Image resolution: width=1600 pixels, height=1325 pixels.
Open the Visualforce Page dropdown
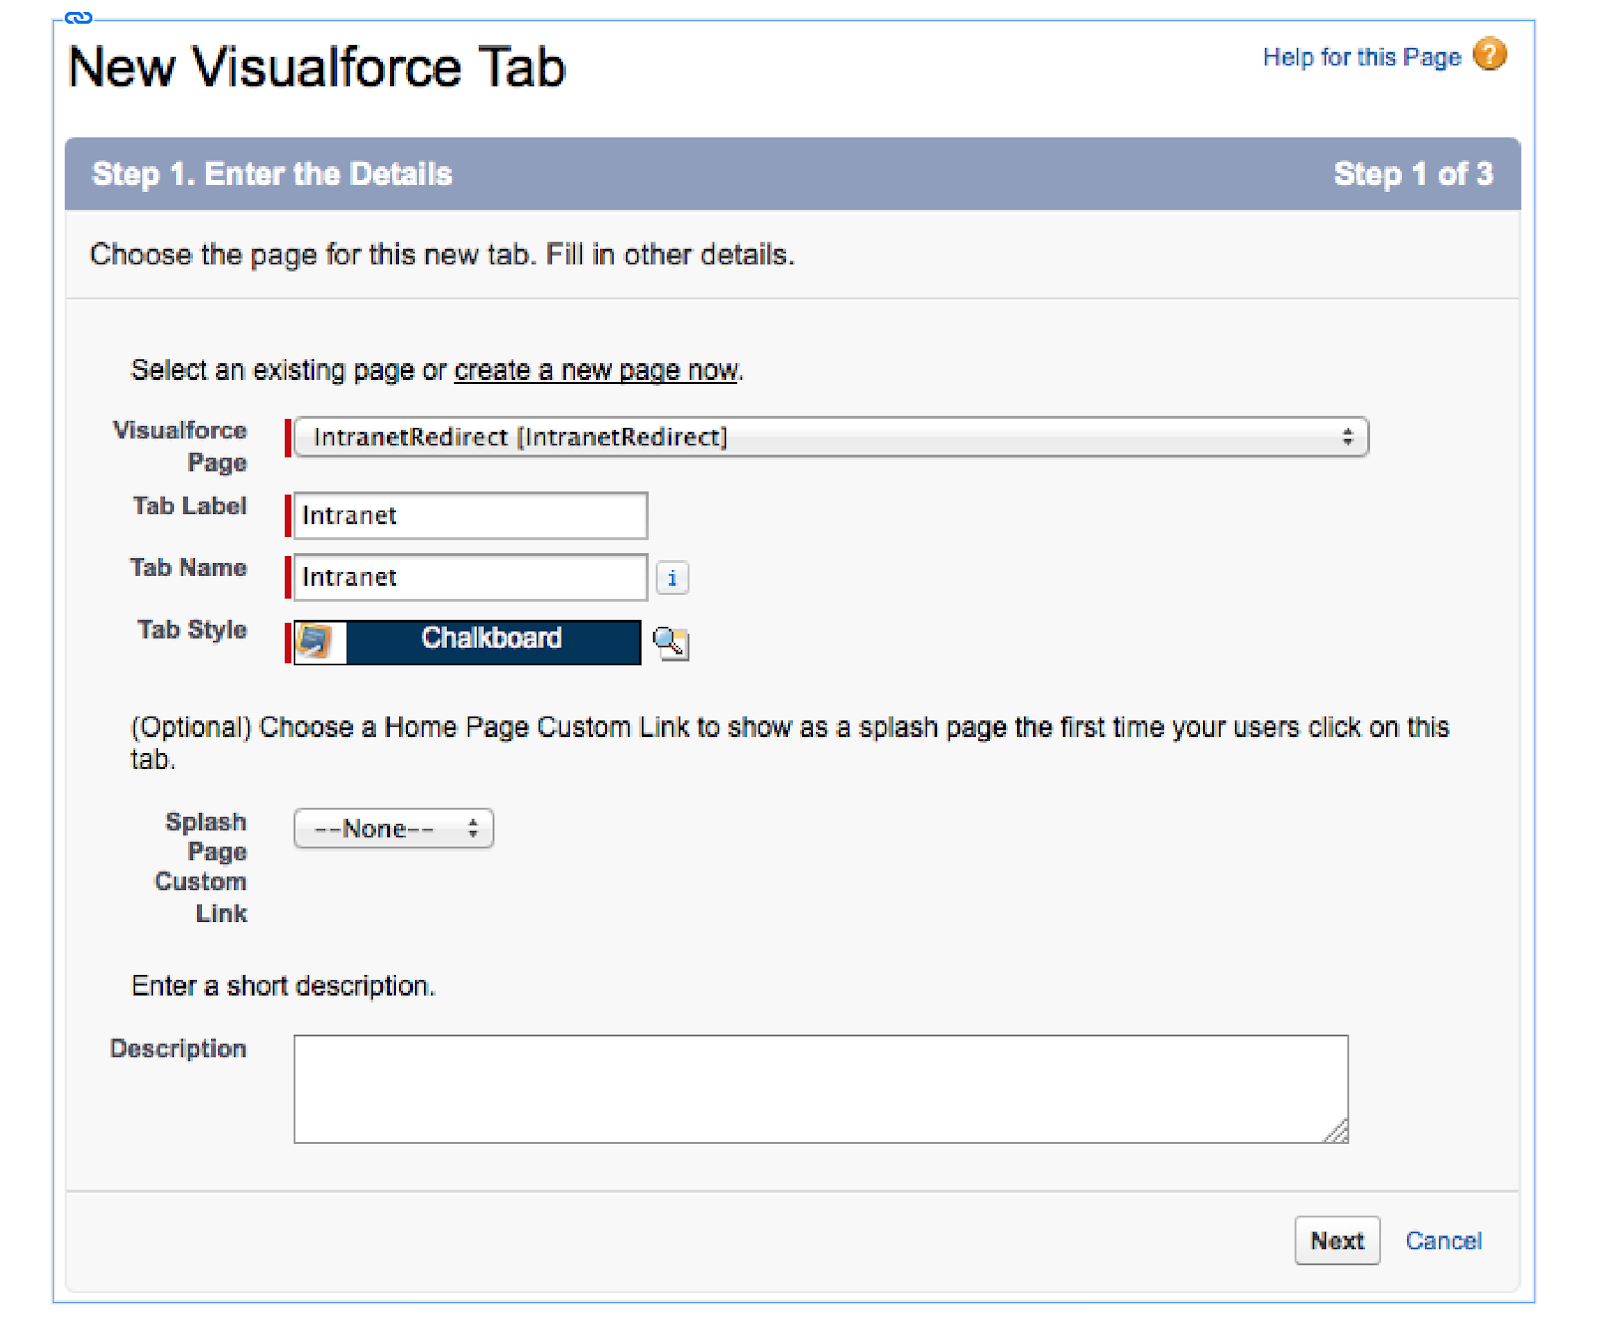tap(829, 437)
